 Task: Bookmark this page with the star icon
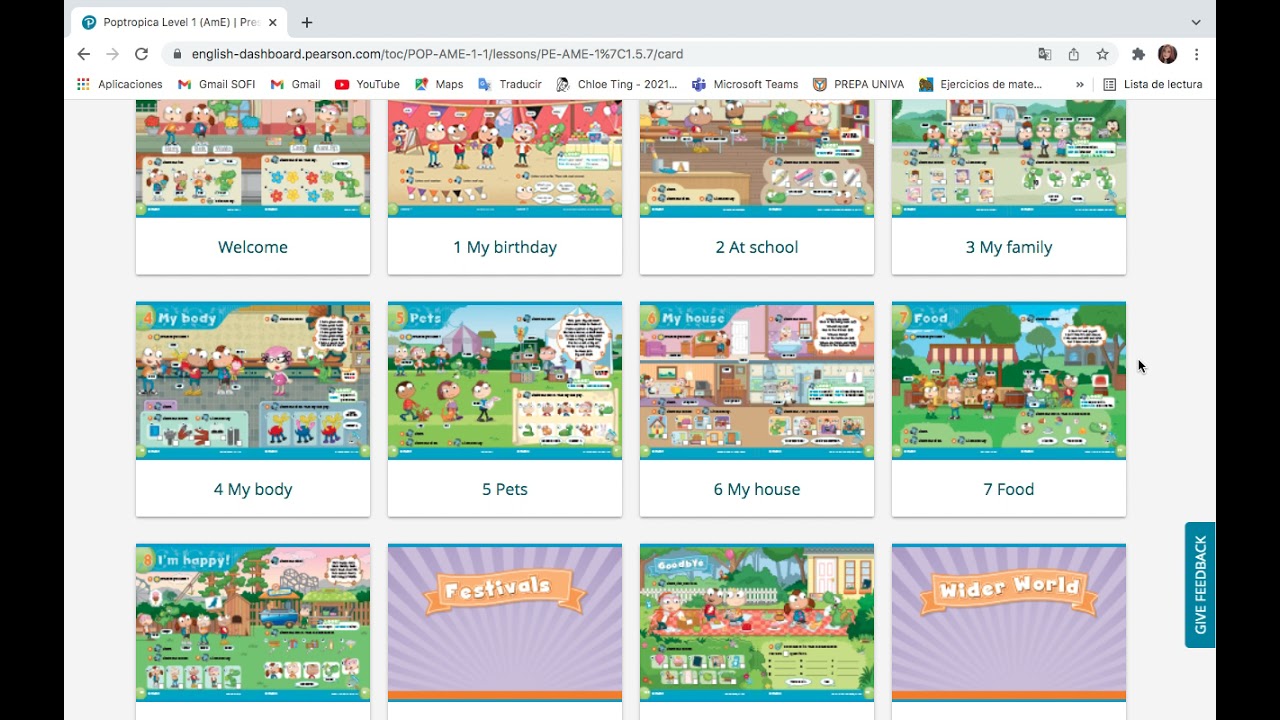pos(1102,54)
